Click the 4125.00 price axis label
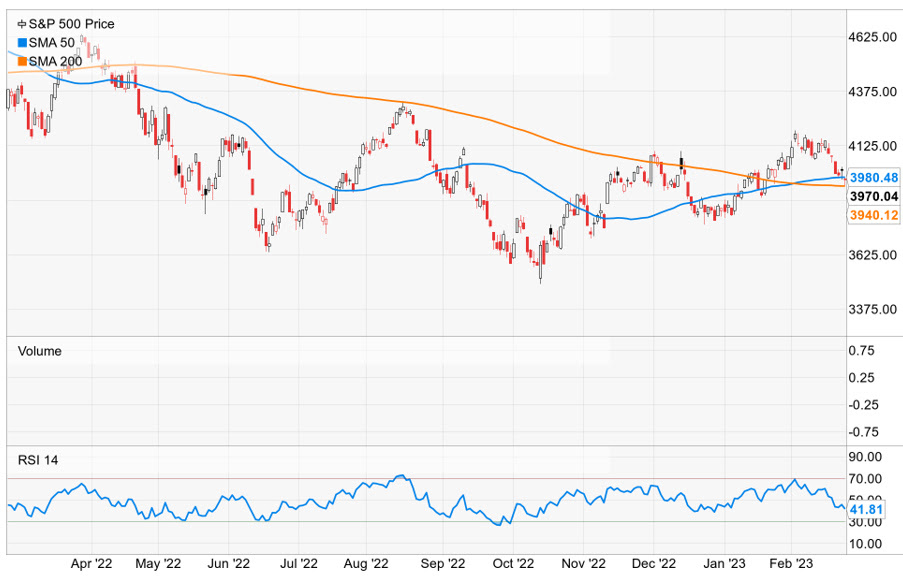Screen dimensions: 903x579 click(872, 146)
